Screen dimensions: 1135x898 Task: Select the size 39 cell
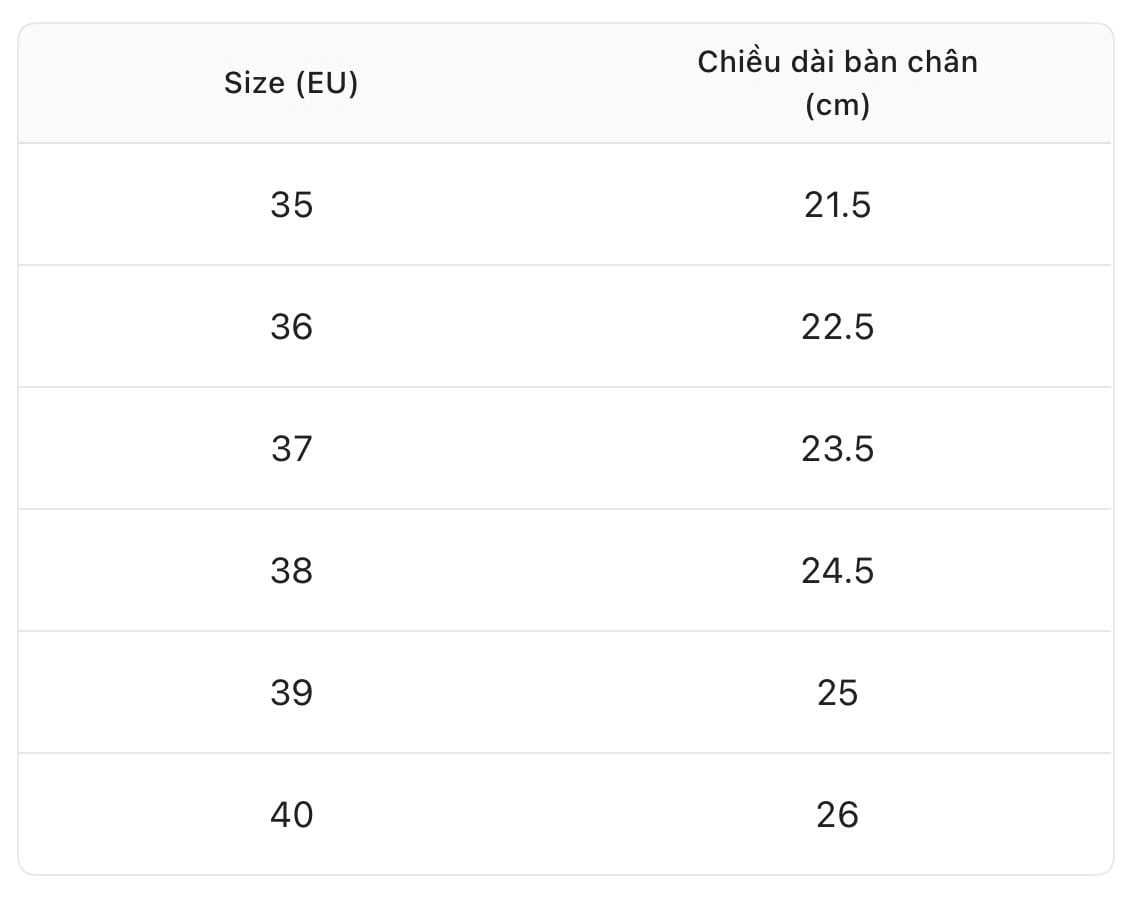291,693
